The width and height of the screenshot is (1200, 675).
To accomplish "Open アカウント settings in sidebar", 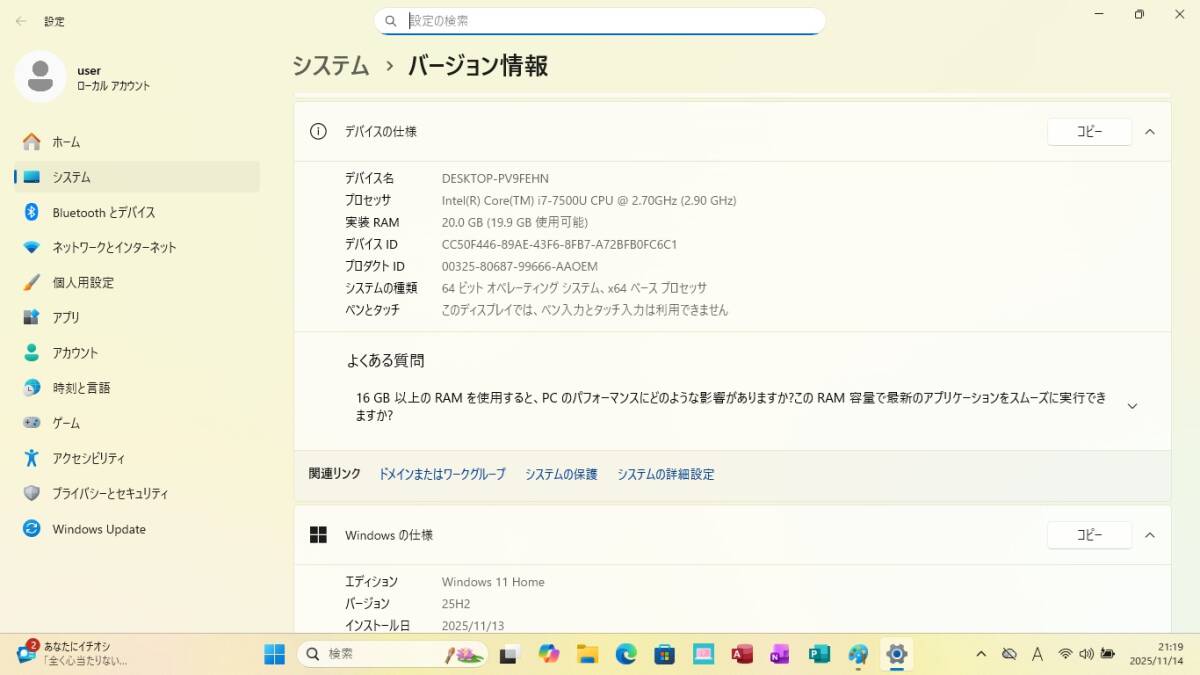I will [x=75, y=353].
